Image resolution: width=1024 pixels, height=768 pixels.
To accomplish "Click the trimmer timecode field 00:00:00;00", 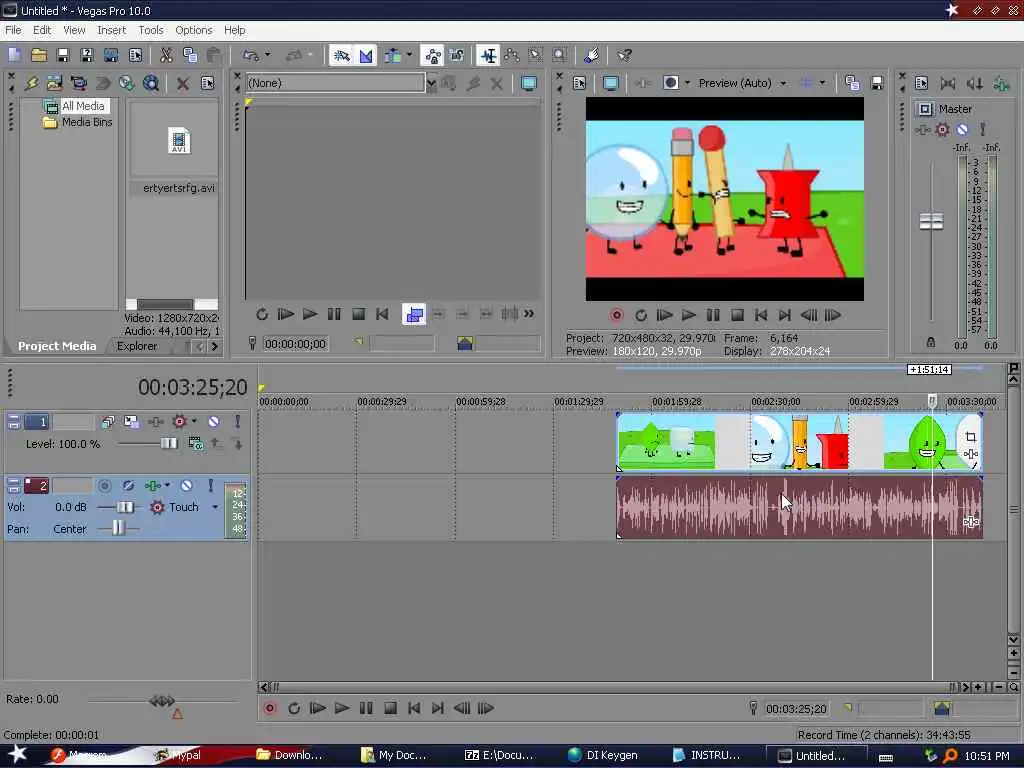I will click(x=295, y=344).
